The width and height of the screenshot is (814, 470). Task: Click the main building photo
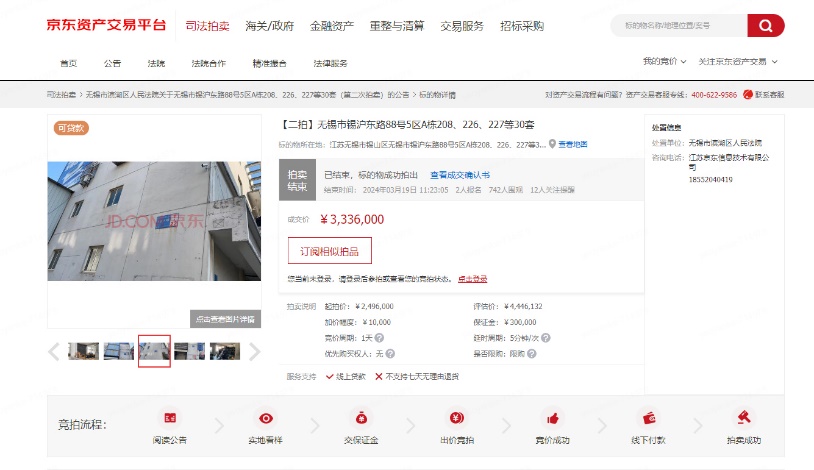tap(154, 221)
